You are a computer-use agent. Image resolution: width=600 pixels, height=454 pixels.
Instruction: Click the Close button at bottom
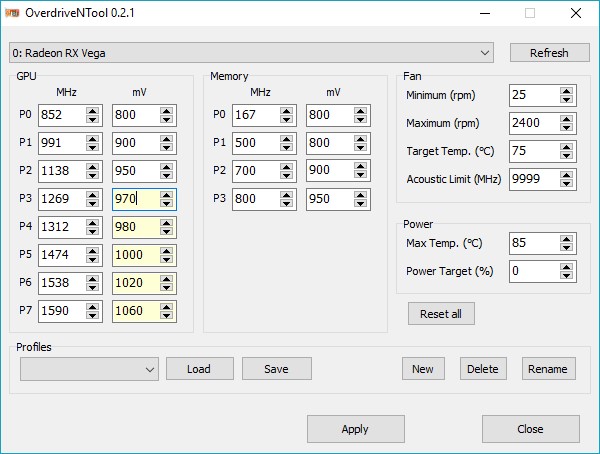tap(531, 429)
